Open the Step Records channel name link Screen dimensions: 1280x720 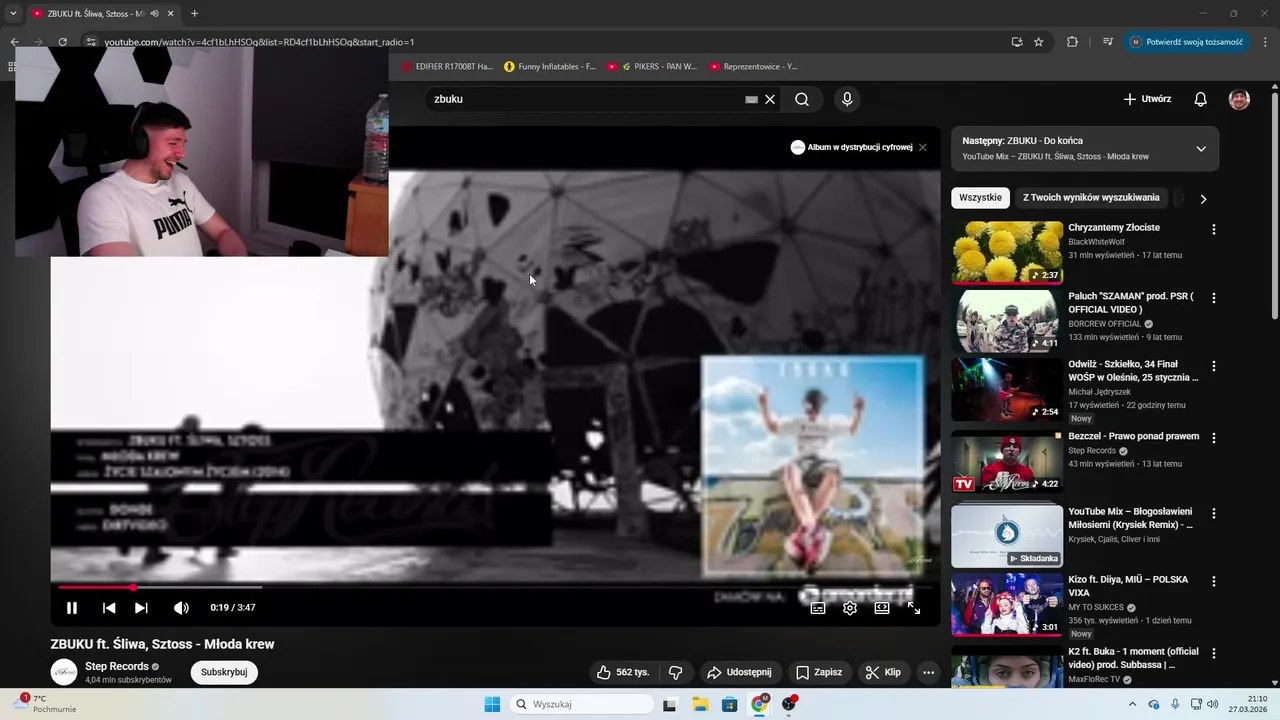point(116,666)
